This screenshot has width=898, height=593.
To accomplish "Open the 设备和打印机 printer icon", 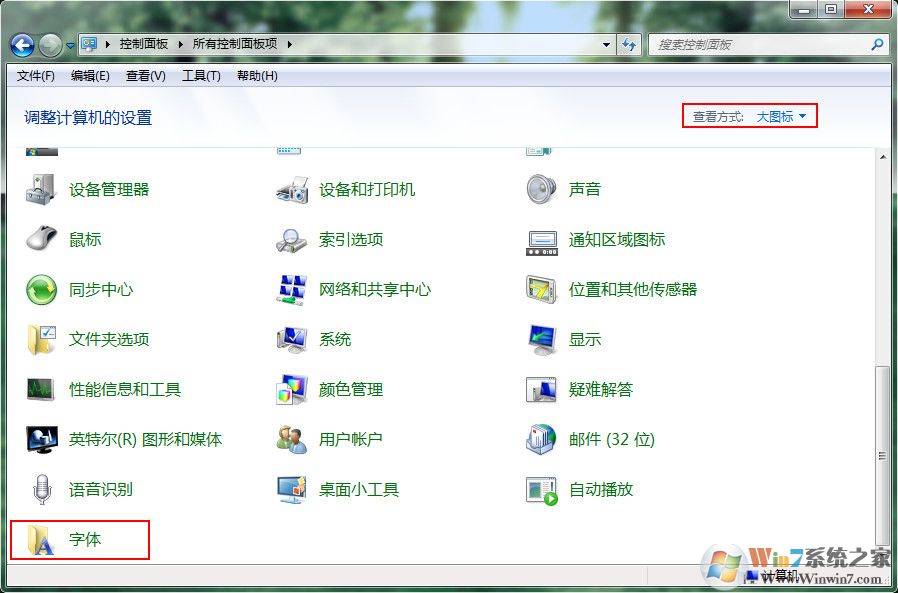I will pos(292,190).
